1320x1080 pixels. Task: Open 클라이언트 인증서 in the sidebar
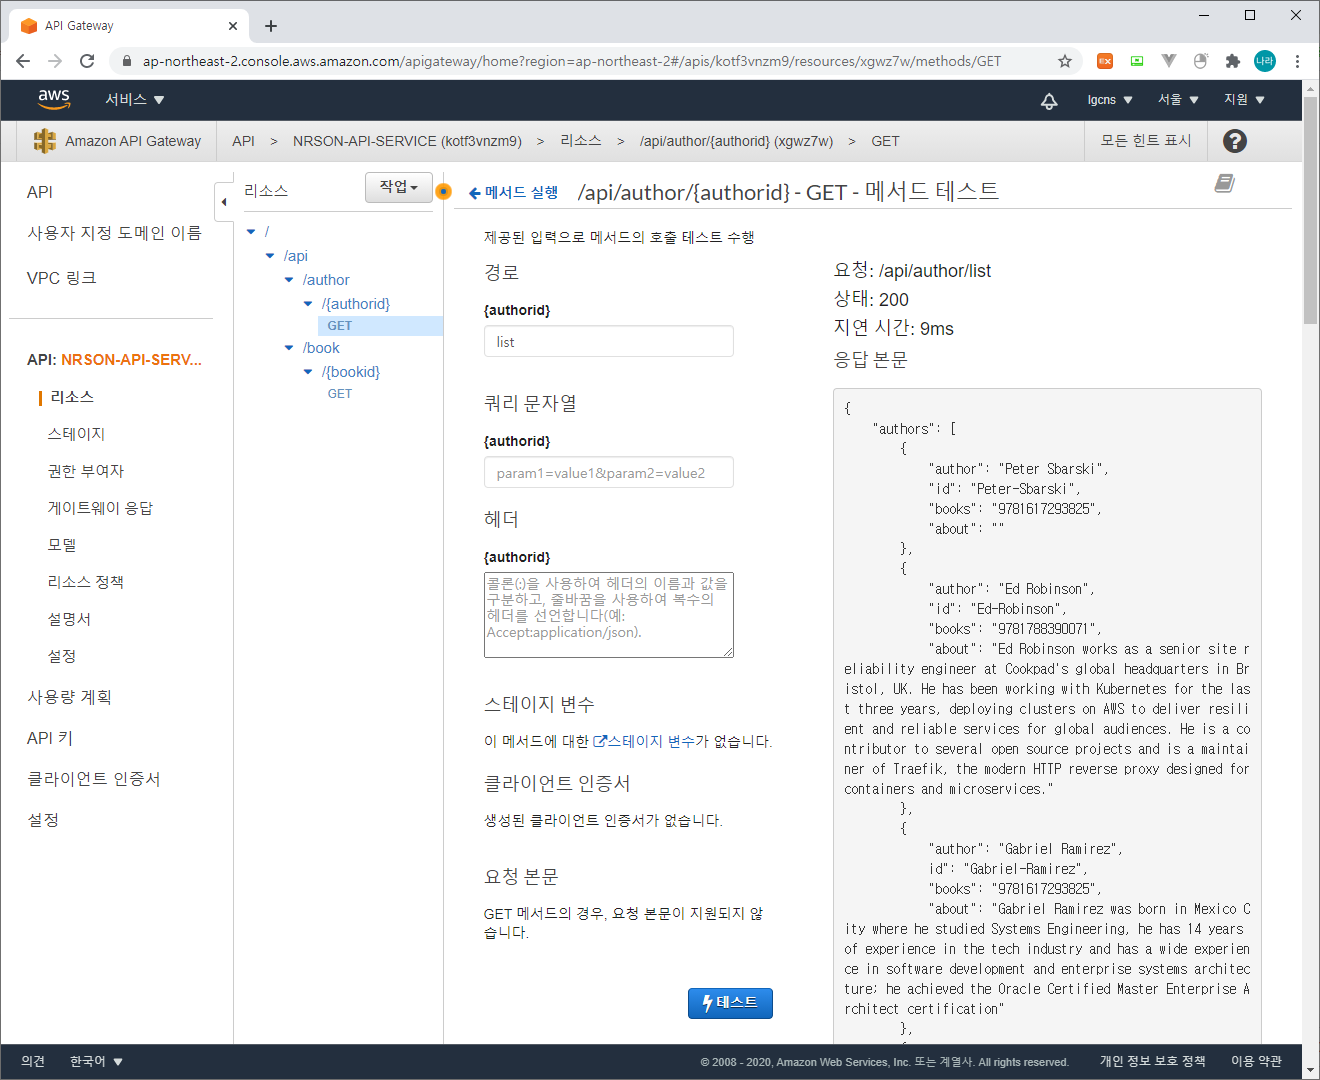94,779
